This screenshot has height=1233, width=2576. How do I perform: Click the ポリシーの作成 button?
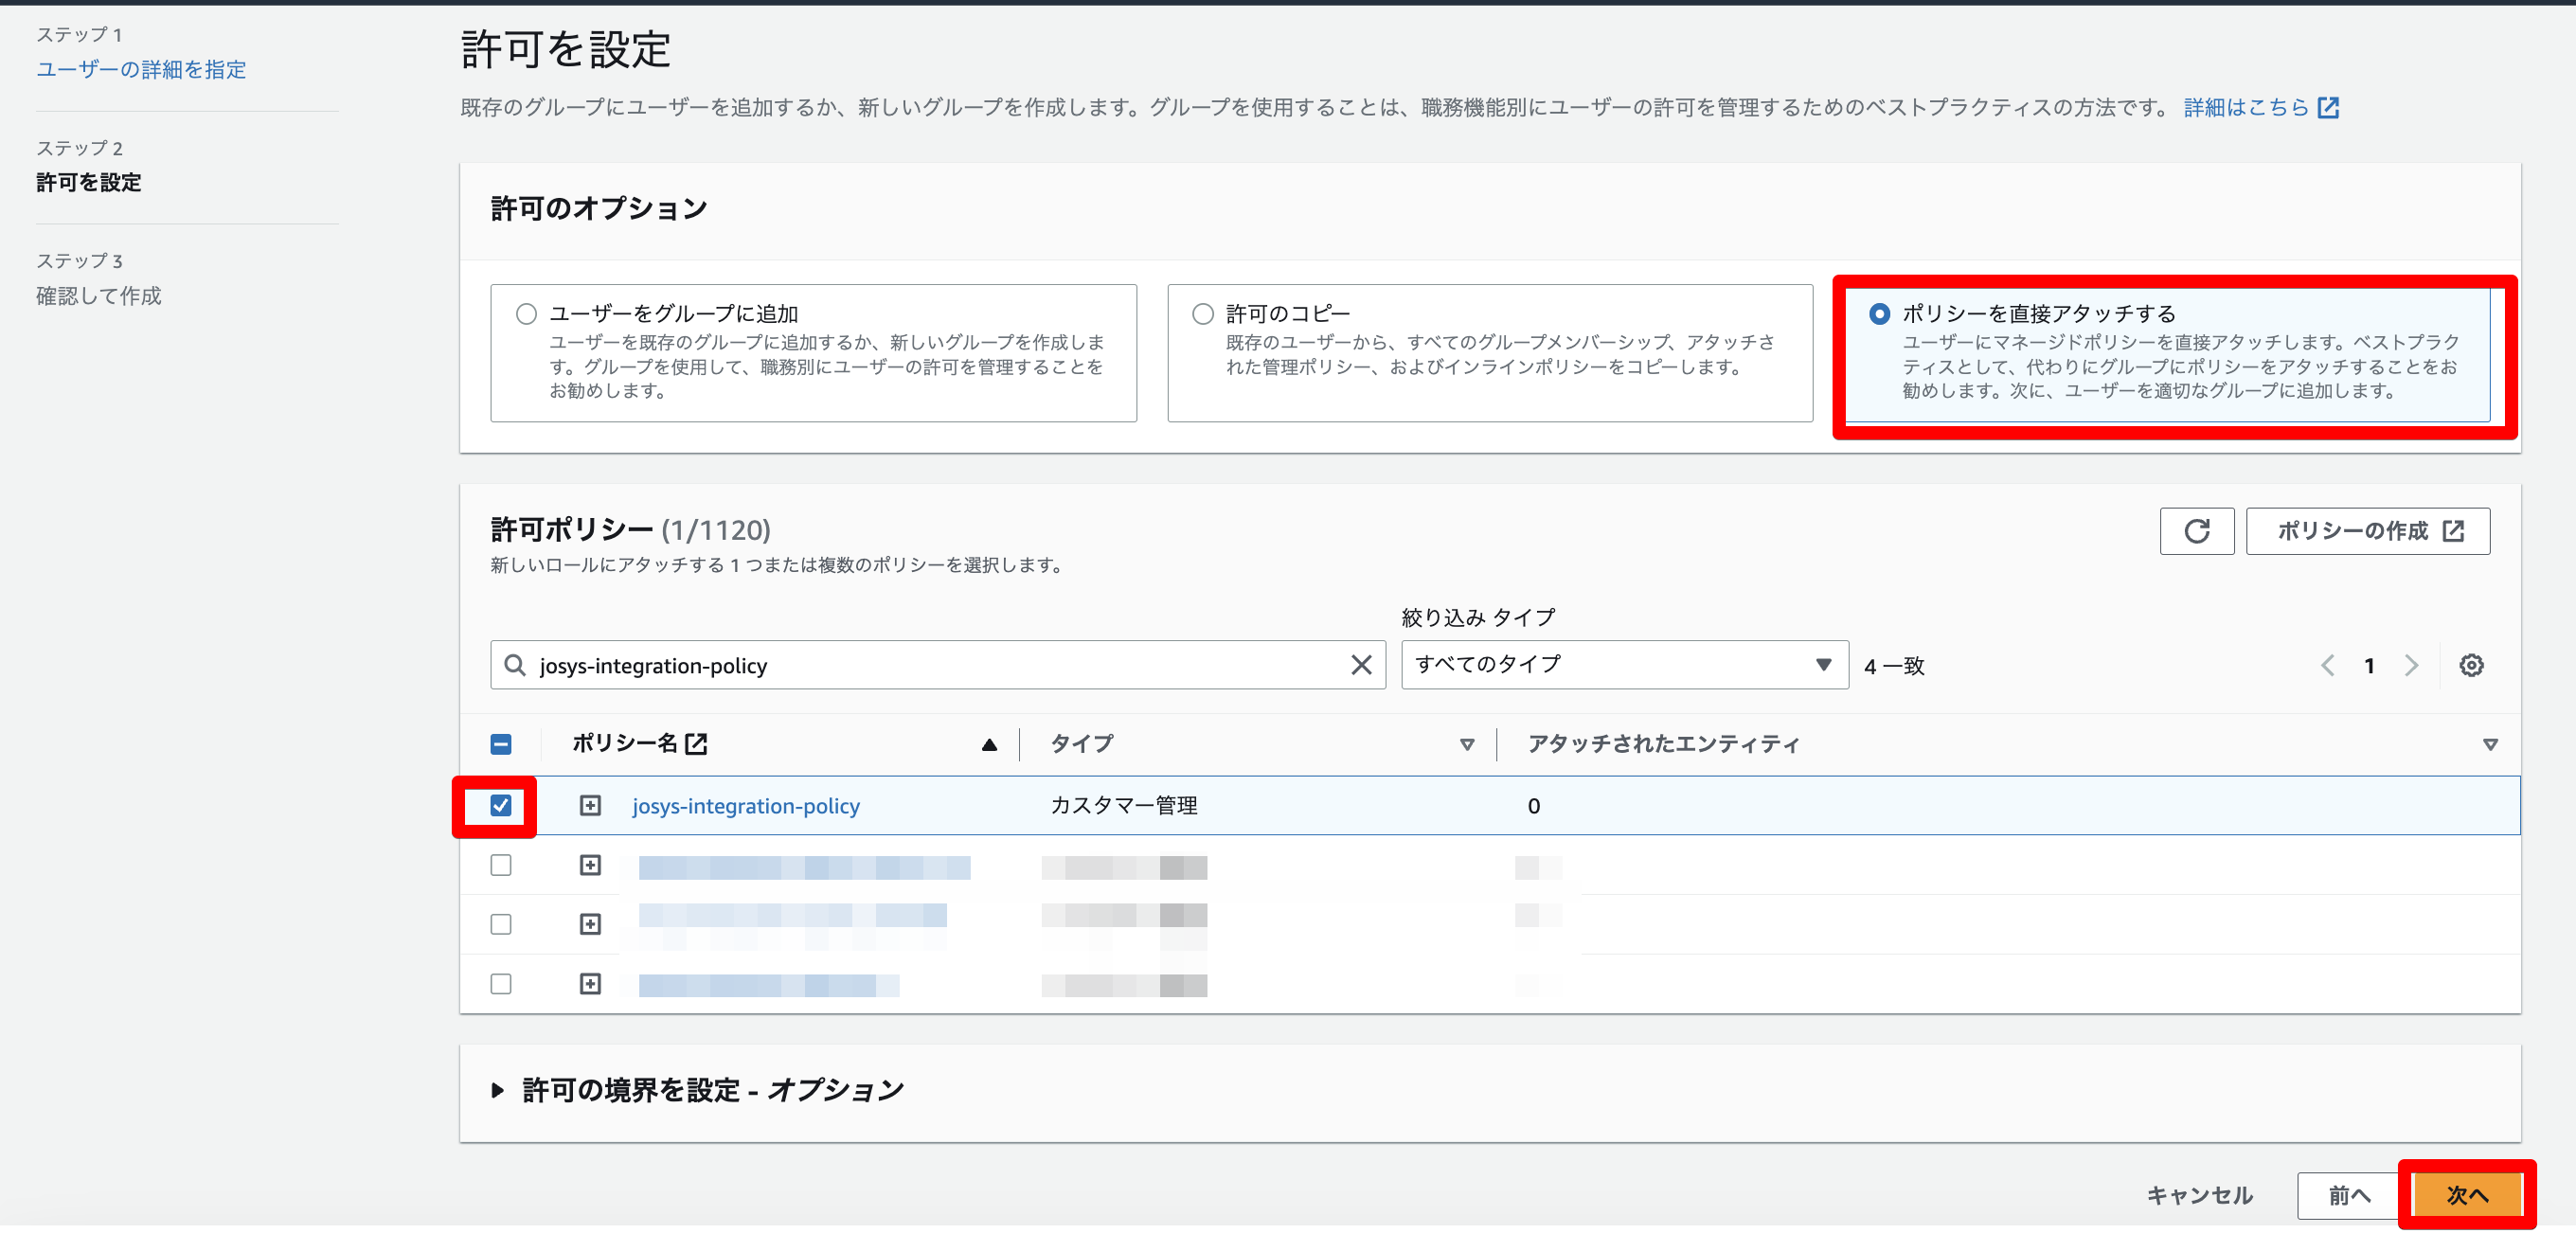(x=2367, y=531)
